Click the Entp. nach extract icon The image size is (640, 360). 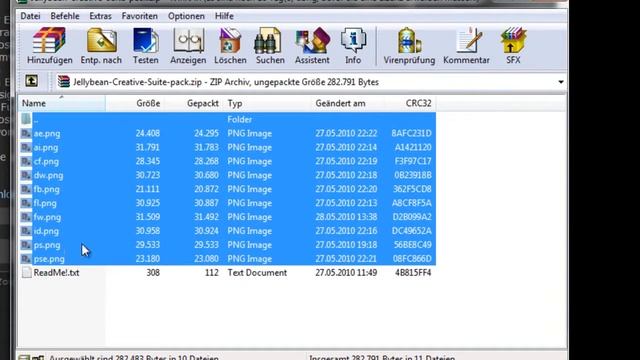(x=101, y=41)
